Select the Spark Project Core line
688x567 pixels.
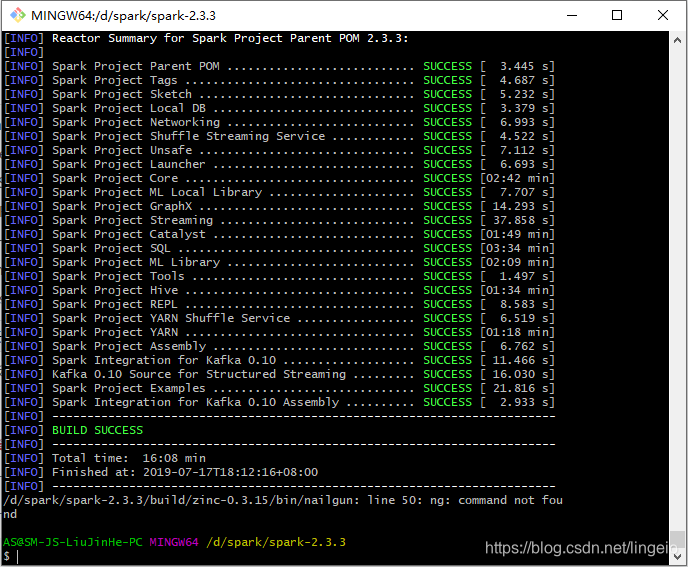pos(280,179)
